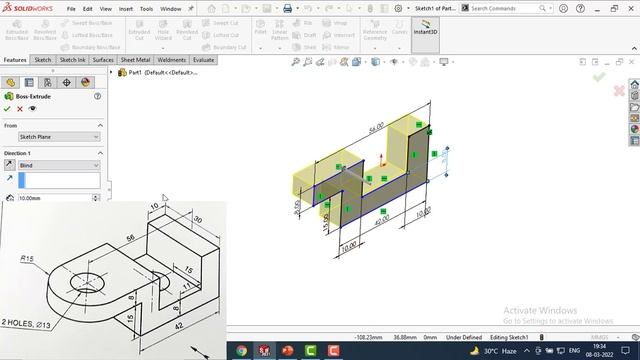The height and width of the screenshot is (360, 640).
Task: Collapse the Direction 1 section
Action: pyautogui.click(x=100, y=153)
